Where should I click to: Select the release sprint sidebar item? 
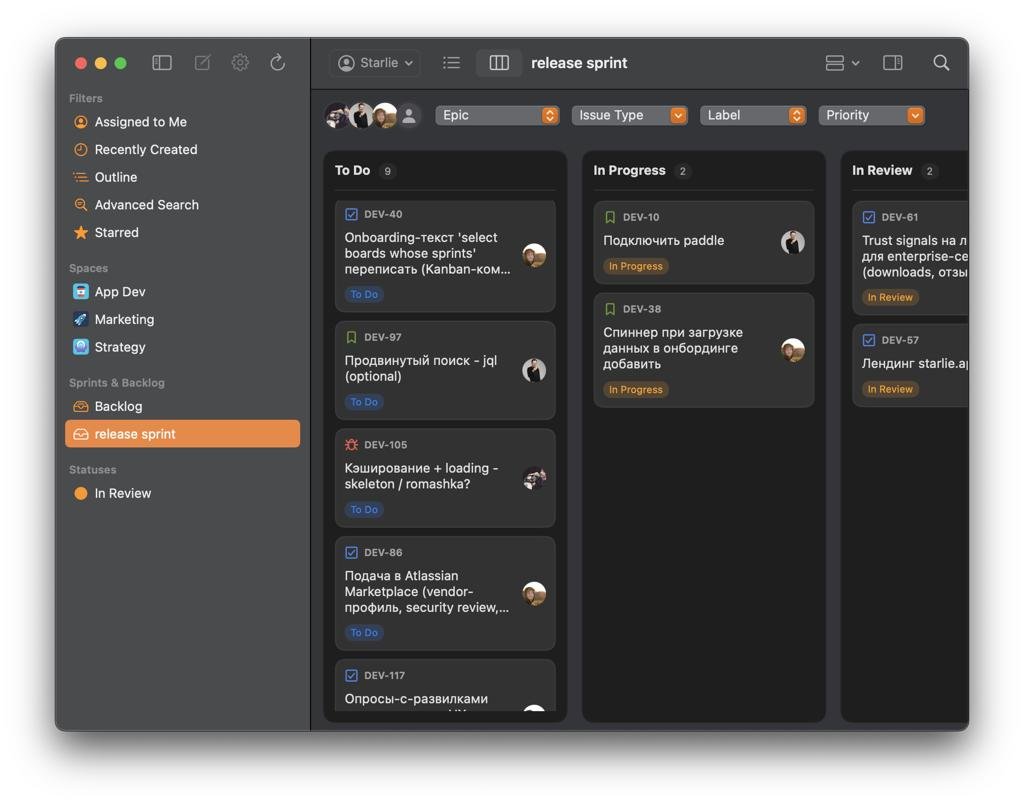tap(182, 434)
